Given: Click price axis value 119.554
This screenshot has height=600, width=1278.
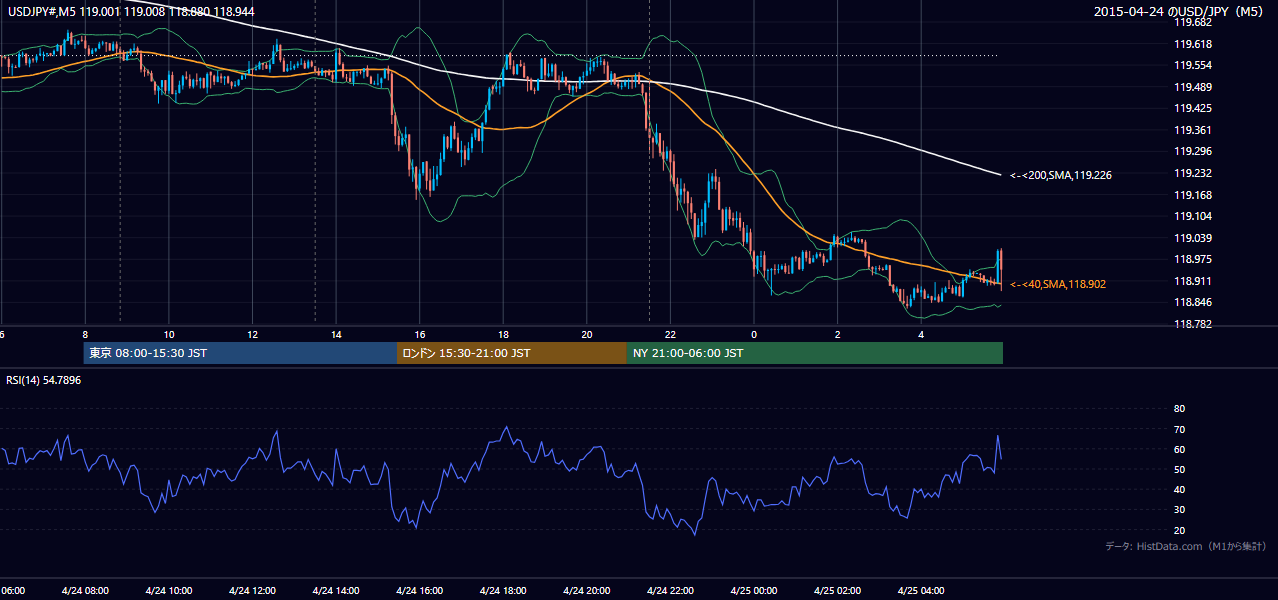Looking at the screenshot, I should (1193, 65).
